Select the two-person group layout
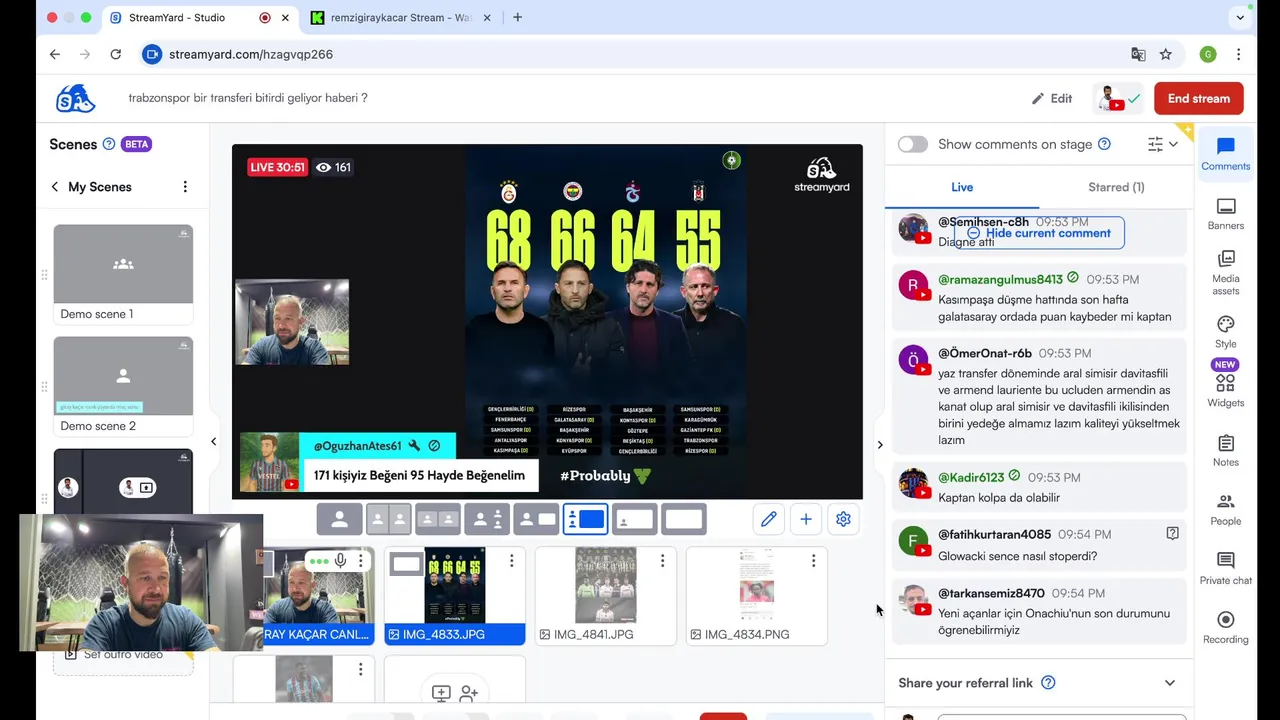 [438, 519]
